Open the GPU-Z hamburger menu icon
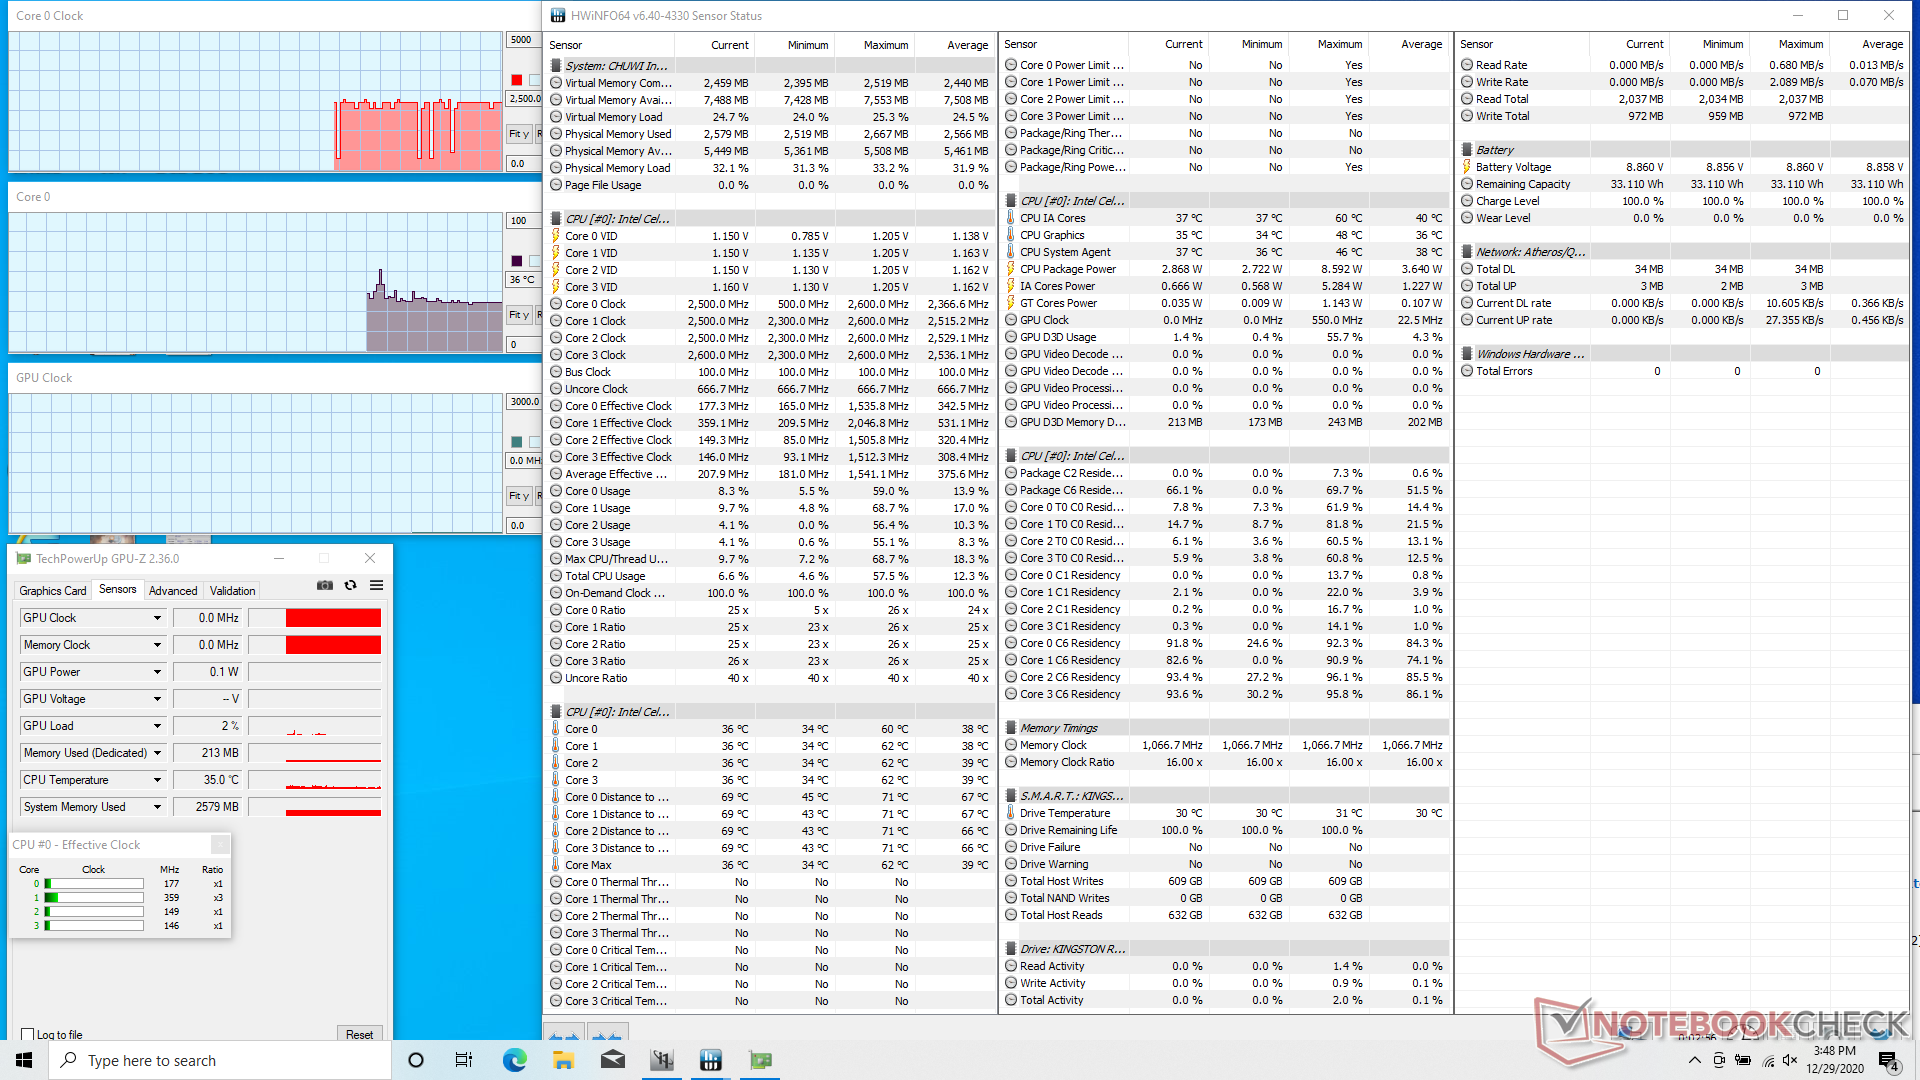Screen dimensions: 1920x1080 tap(377, 585)
